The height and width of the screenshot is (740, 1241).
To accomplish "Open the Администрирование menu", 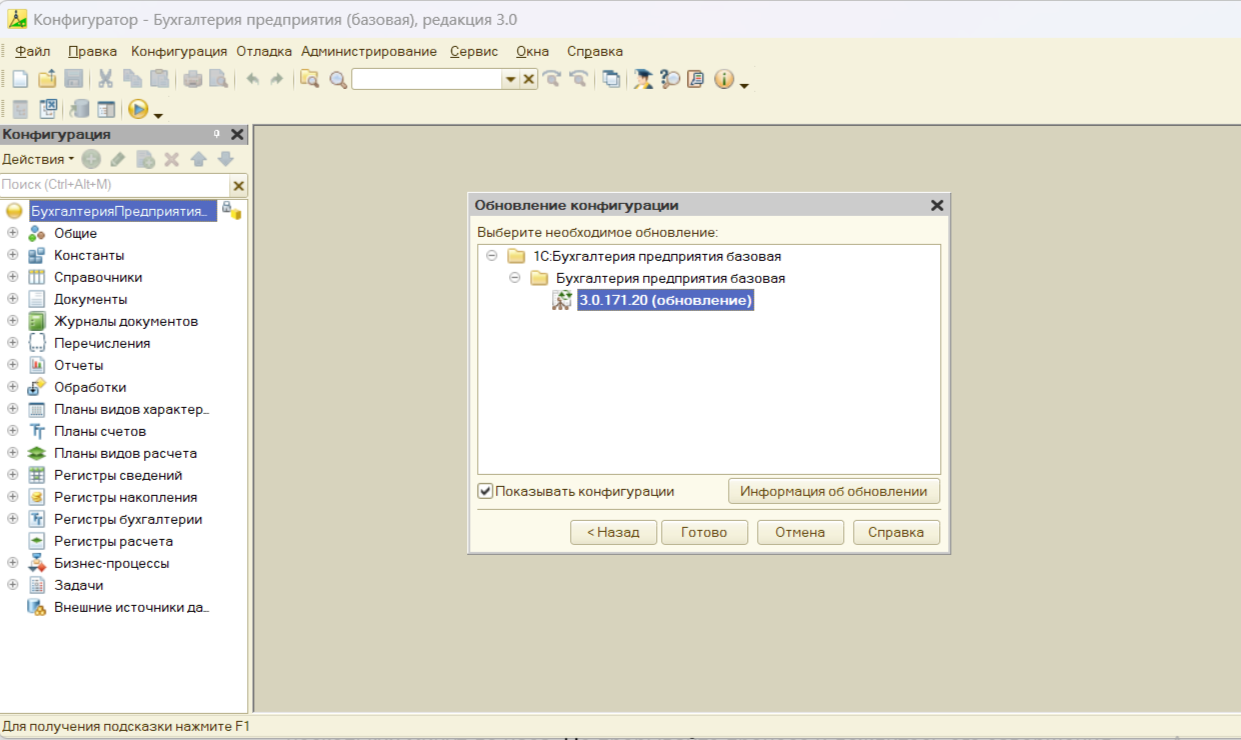I will click(369, 51).
